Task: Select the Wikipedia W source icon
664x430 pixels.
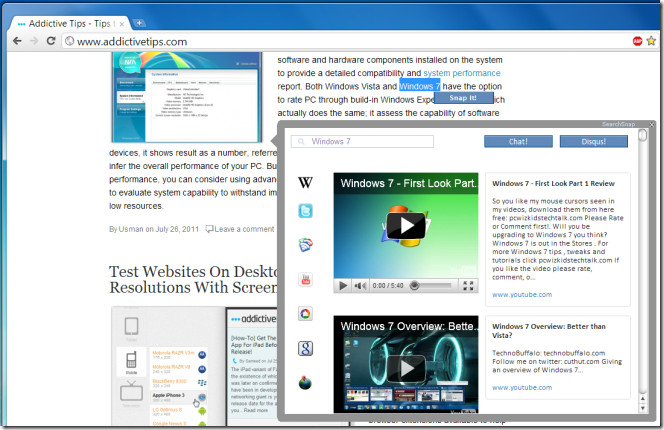Action: coord(305,183)
